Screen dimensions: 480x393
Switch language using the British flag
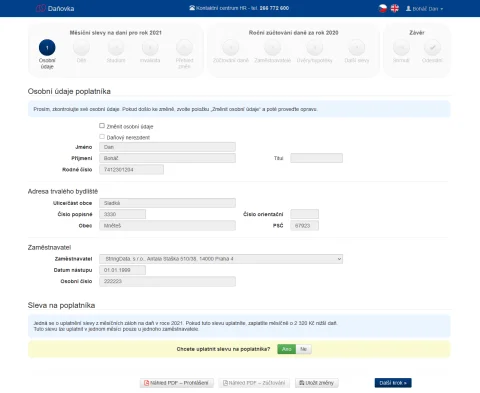pyautogui.click(x=395, y=8)
